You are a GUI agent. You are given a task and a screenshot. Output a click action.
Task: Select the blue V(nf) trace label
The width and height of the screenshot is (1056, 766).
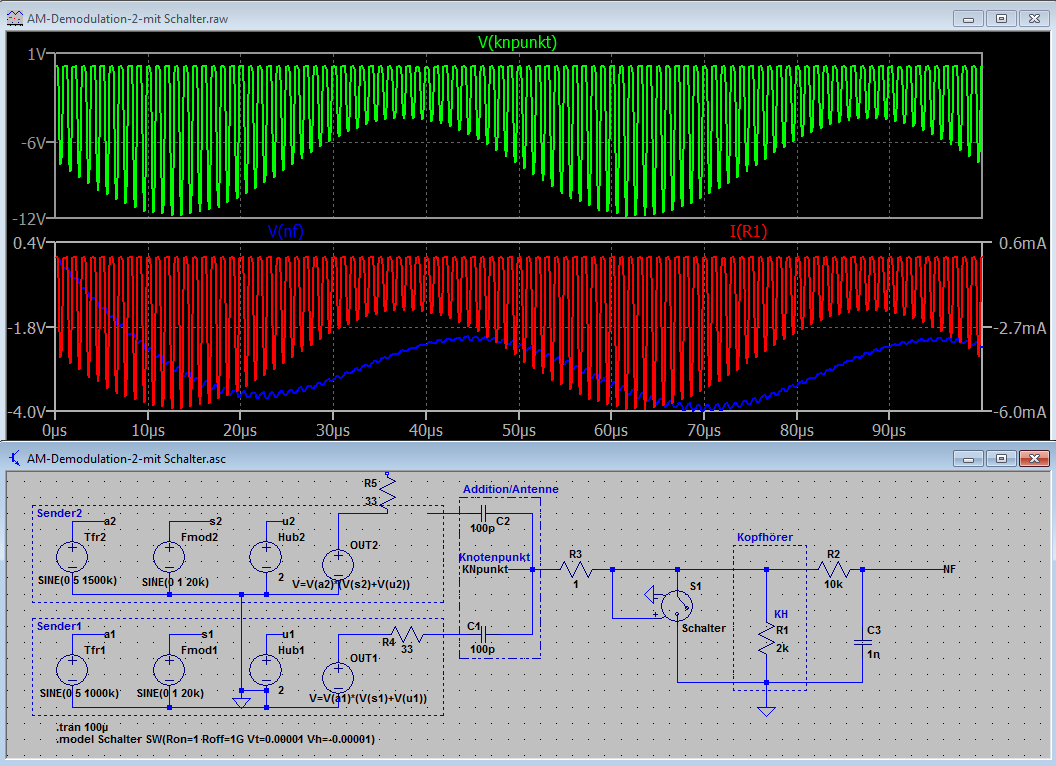pos(286,232)
